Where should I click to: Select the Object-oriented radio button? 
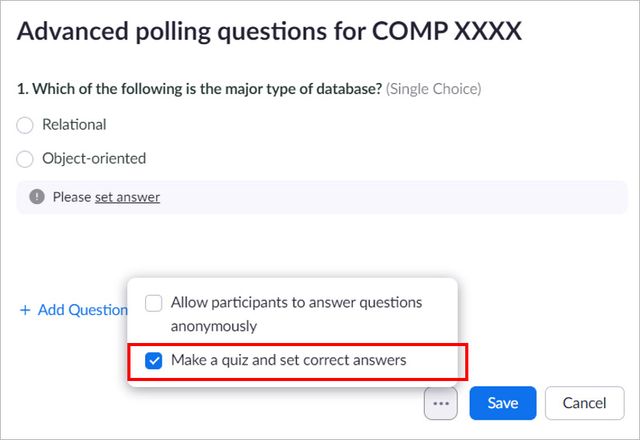tap(24, 159)
